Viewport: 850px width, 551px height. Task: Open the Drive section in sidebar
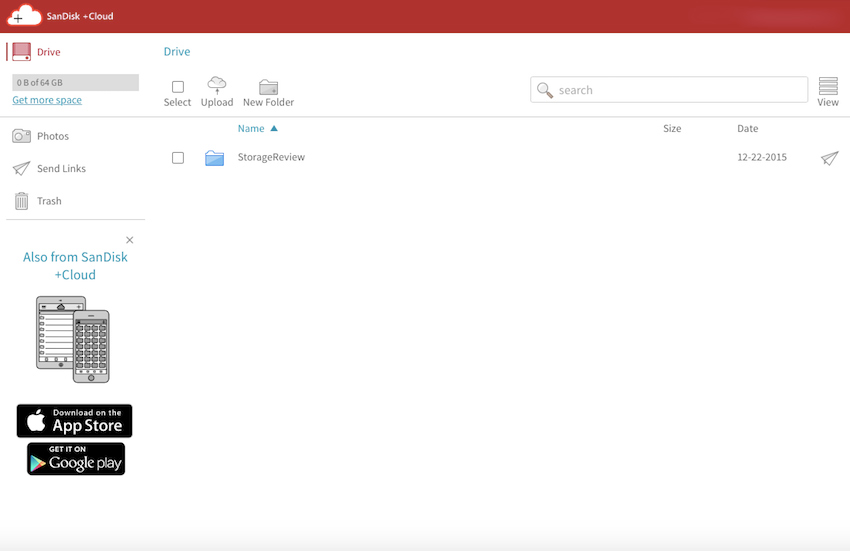tap(36, 52)
